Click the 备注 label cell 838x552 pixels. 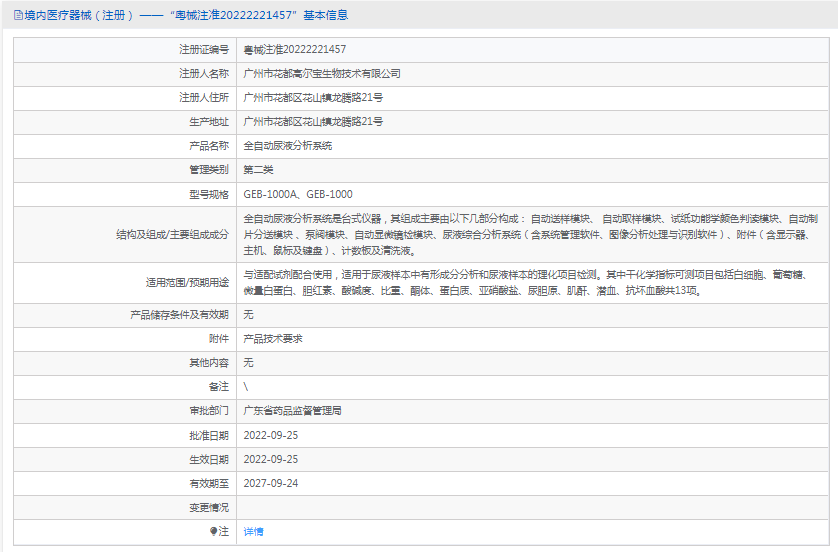point(125,386)
